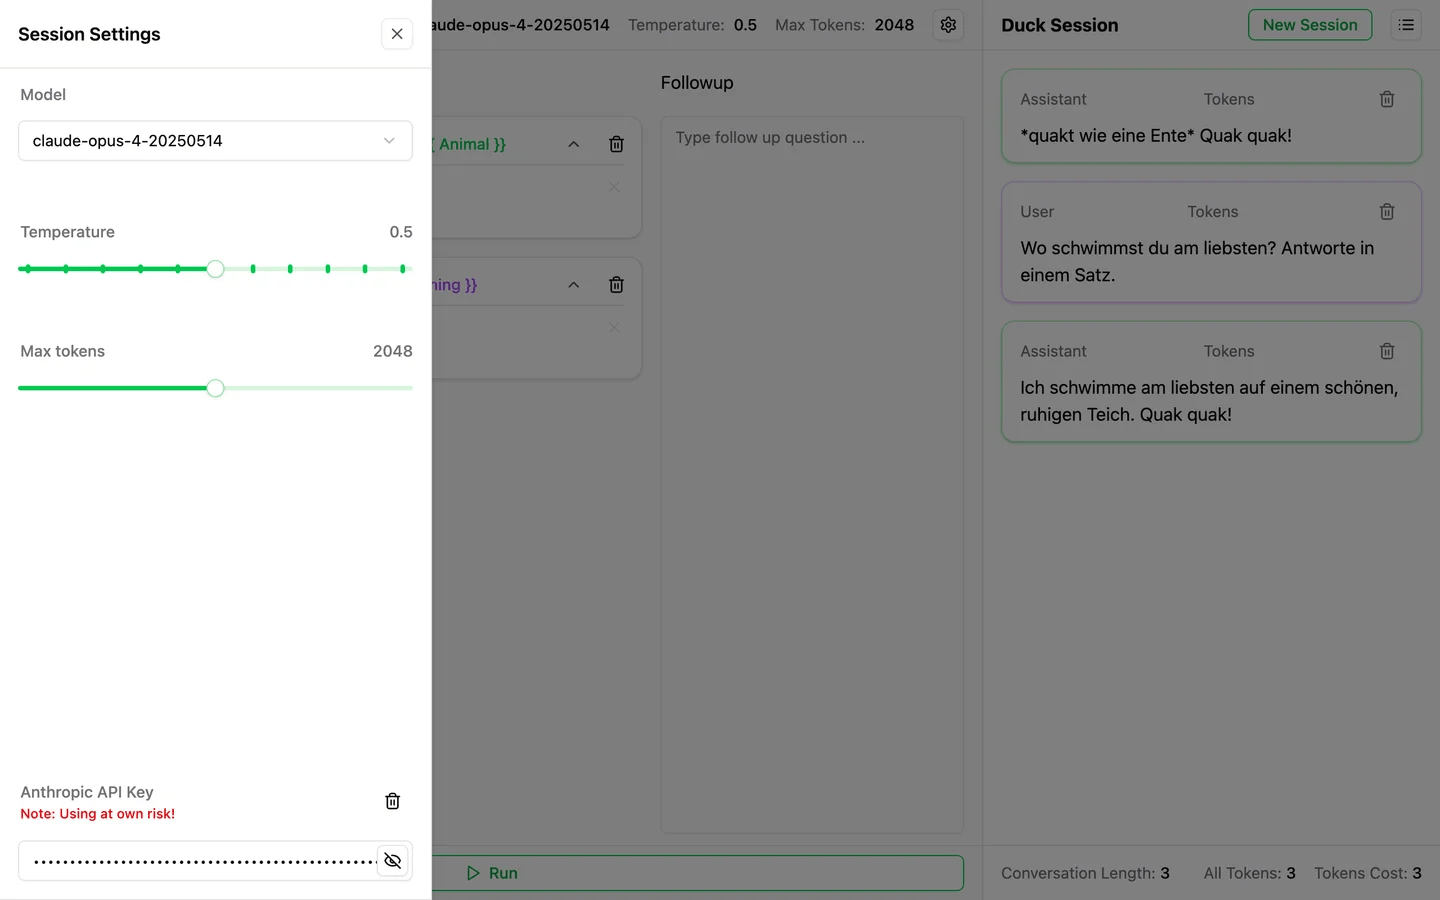Image resolution: width=1440 pixels, height=900 pixels.
Task: Open the model selection dropdown
Action: (x=215, y=141)
